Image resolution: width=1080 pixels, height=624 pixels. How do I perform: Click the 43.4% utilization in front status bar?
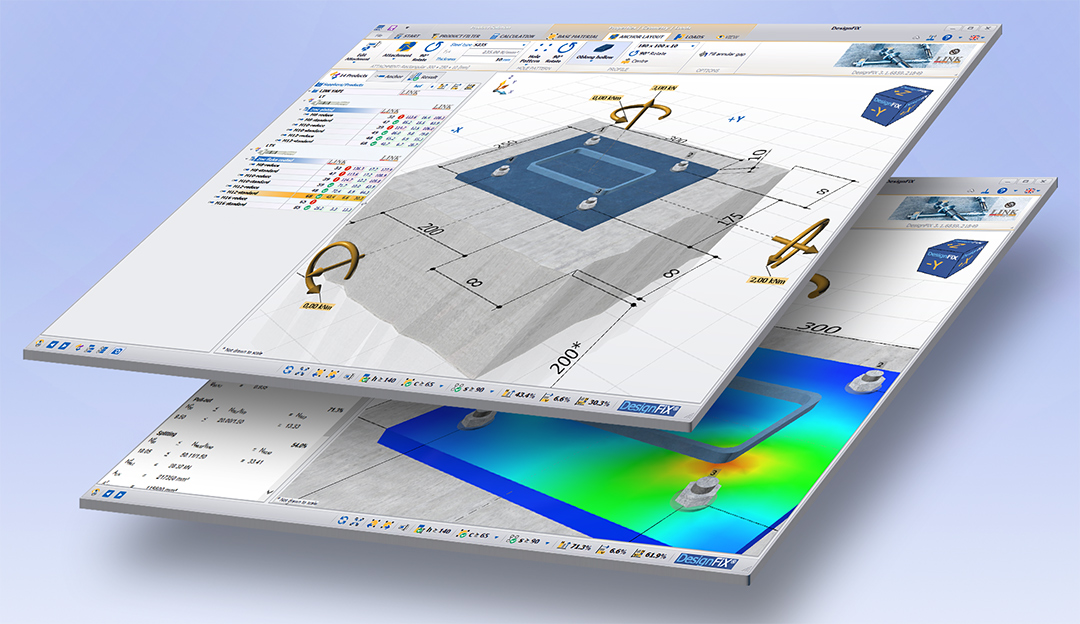[x=521, y=394]
